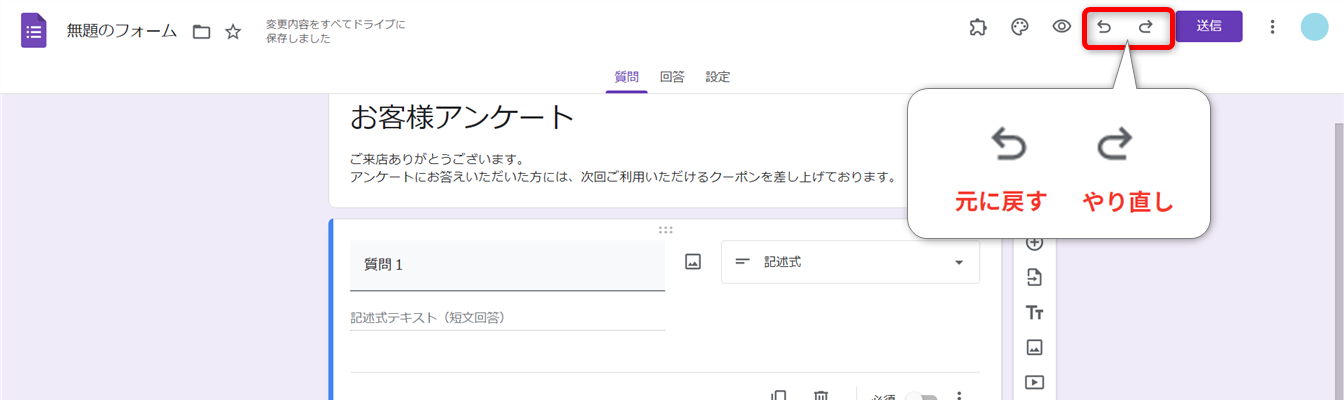Open the theme customization palette
The width and height of the screenshot is (1344, 400).
[x=1020, y=27]
